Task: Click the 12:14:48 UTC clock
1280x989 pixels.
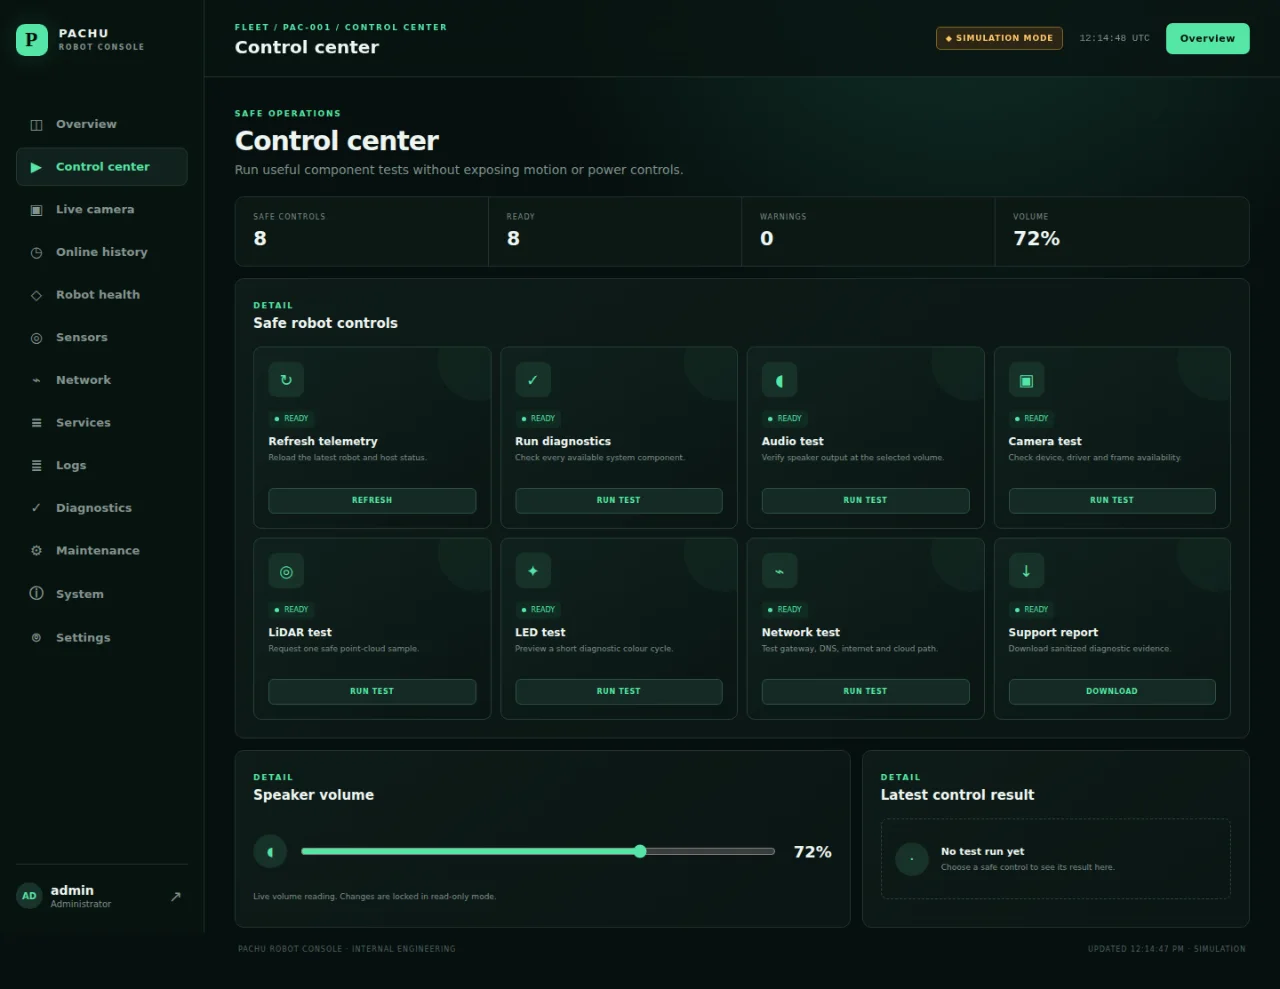Action: pyautogui.click(x=1114, y=38)
